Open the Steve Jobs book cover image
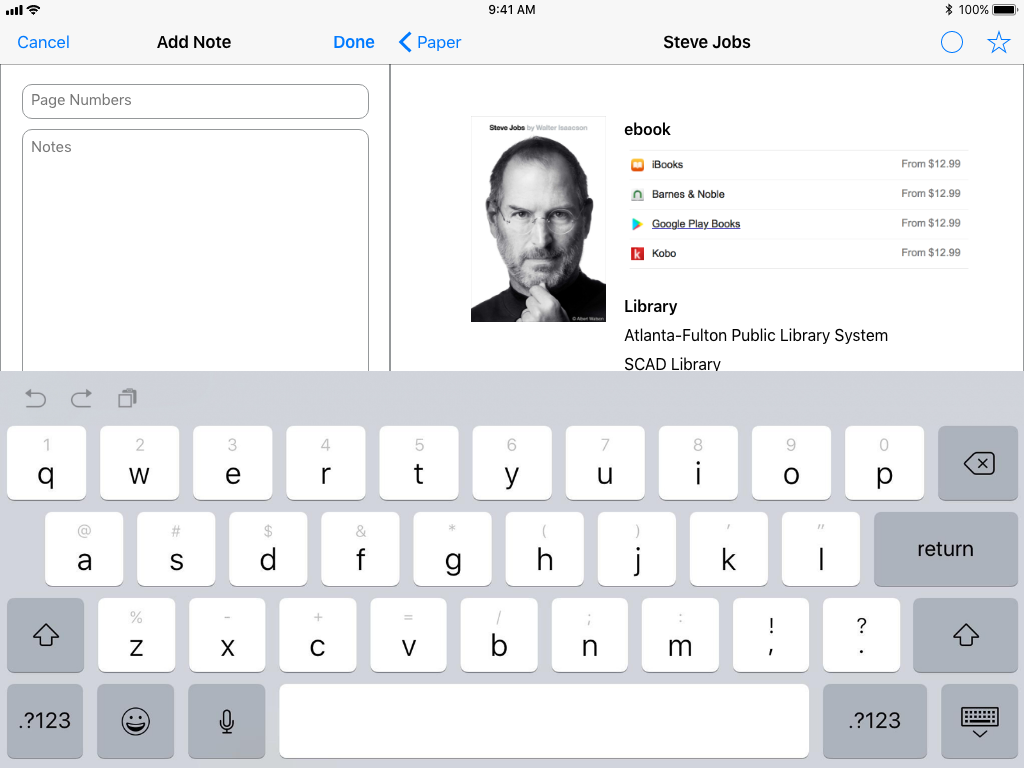Screen dimensions: 1024x768 click(x=538, y=219)
